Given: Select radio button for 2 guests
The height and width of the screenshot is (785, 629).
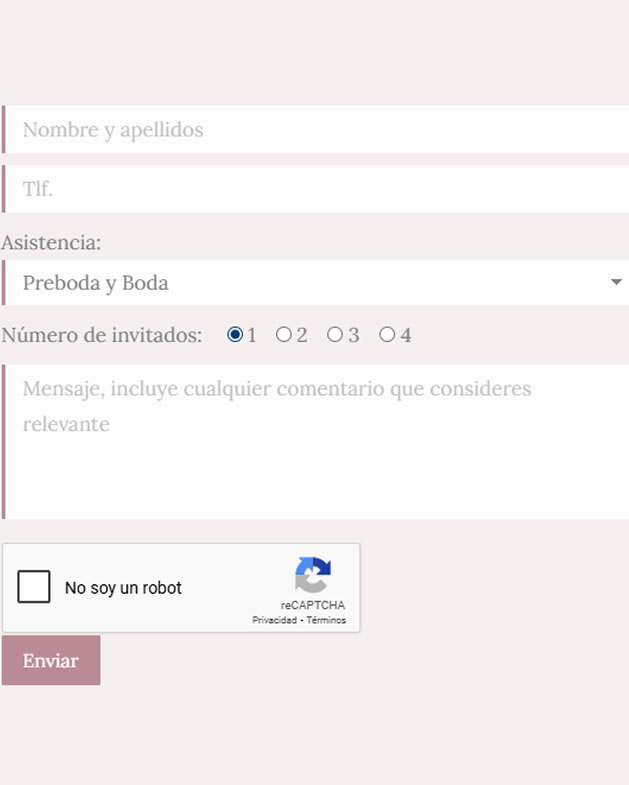Looking at the screenshot, I should [x=284, y=335].
